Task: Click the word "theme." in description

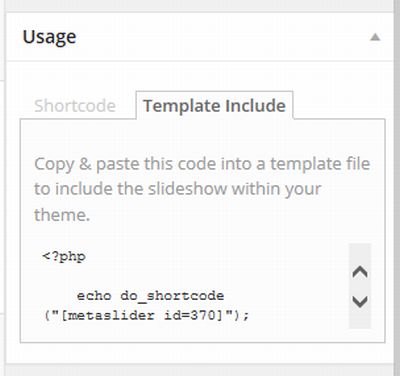Action: 62,215
